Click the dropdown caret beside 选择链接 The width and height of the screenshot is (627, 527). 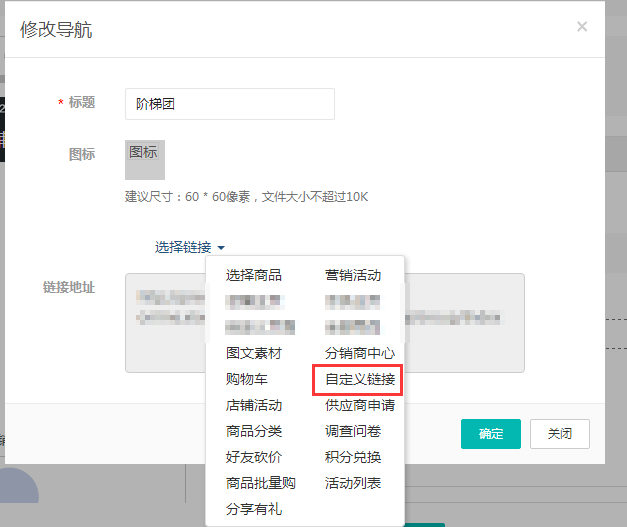pyautogui.click(x=221, y=248)
